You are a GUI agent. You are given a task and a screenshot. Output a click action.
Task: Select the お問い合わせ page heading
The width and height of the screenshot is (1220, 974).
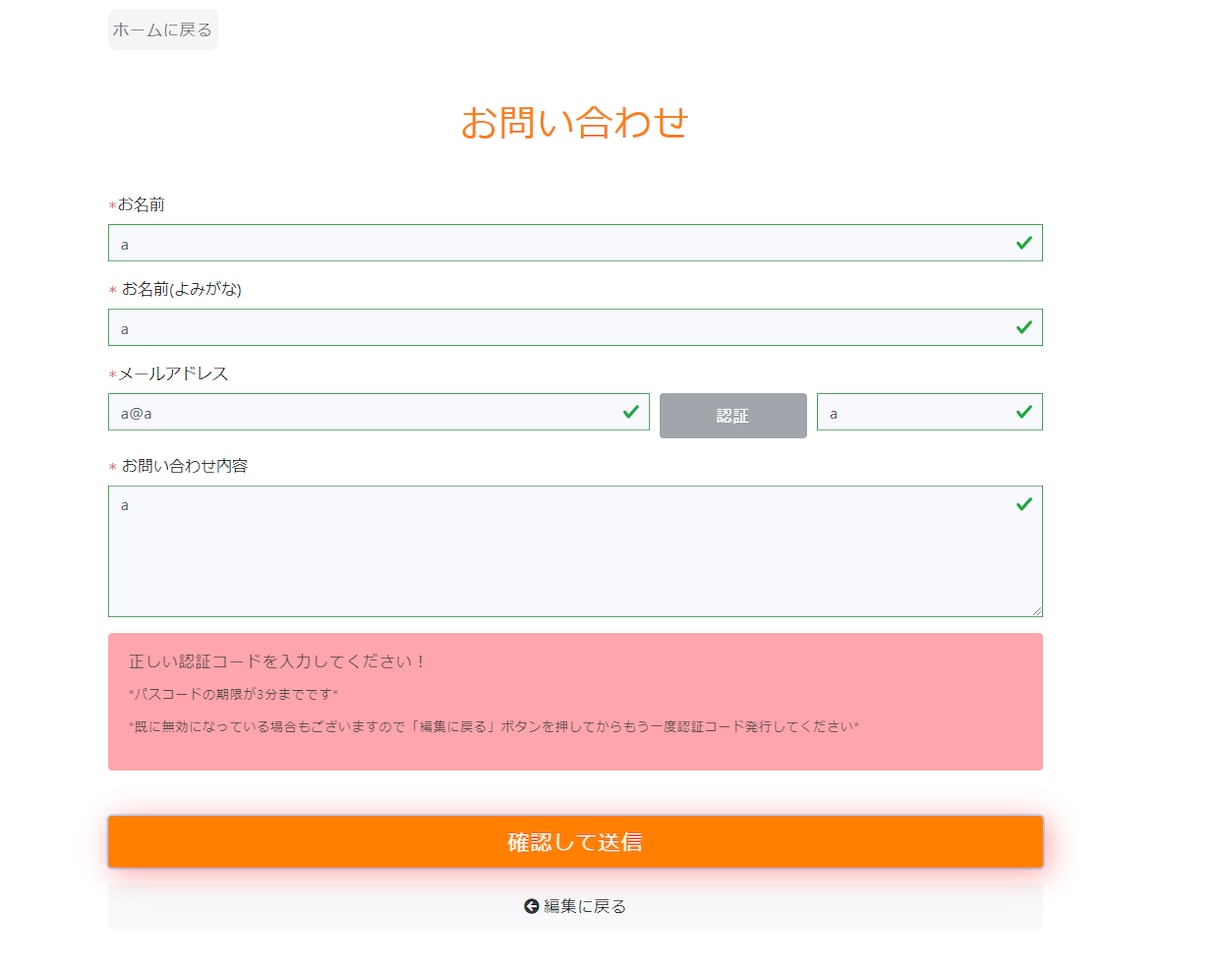575,122
